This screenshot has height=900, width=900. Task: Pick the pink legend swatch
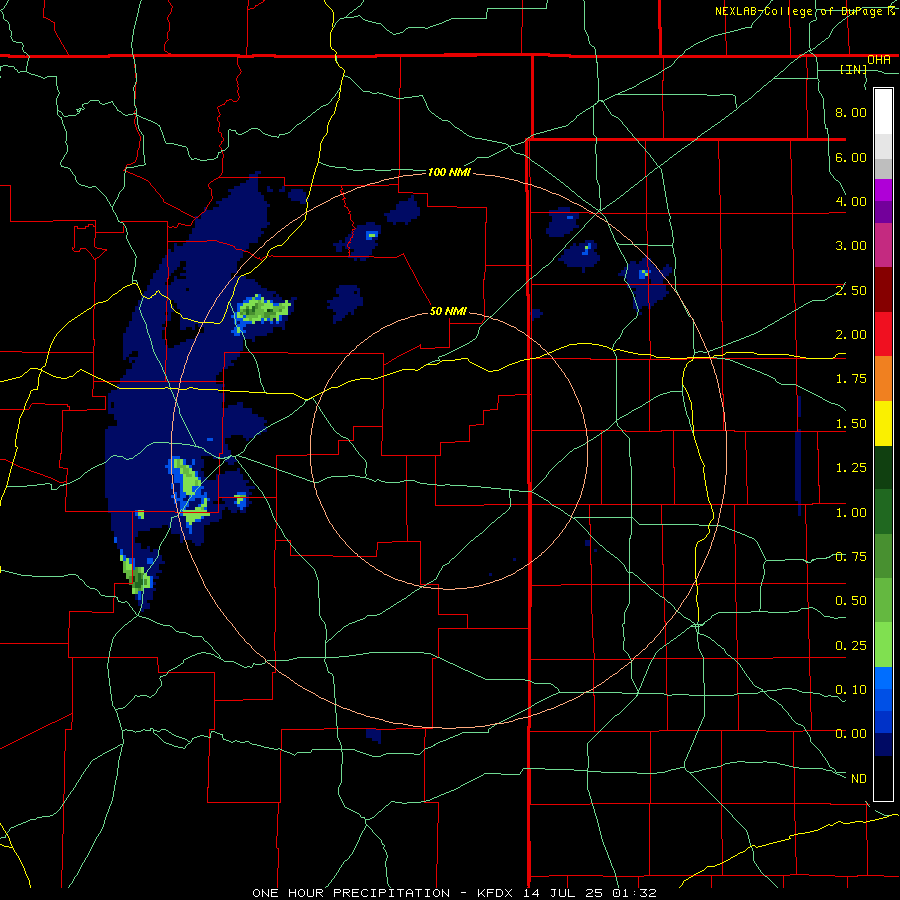tap(883, 245)
